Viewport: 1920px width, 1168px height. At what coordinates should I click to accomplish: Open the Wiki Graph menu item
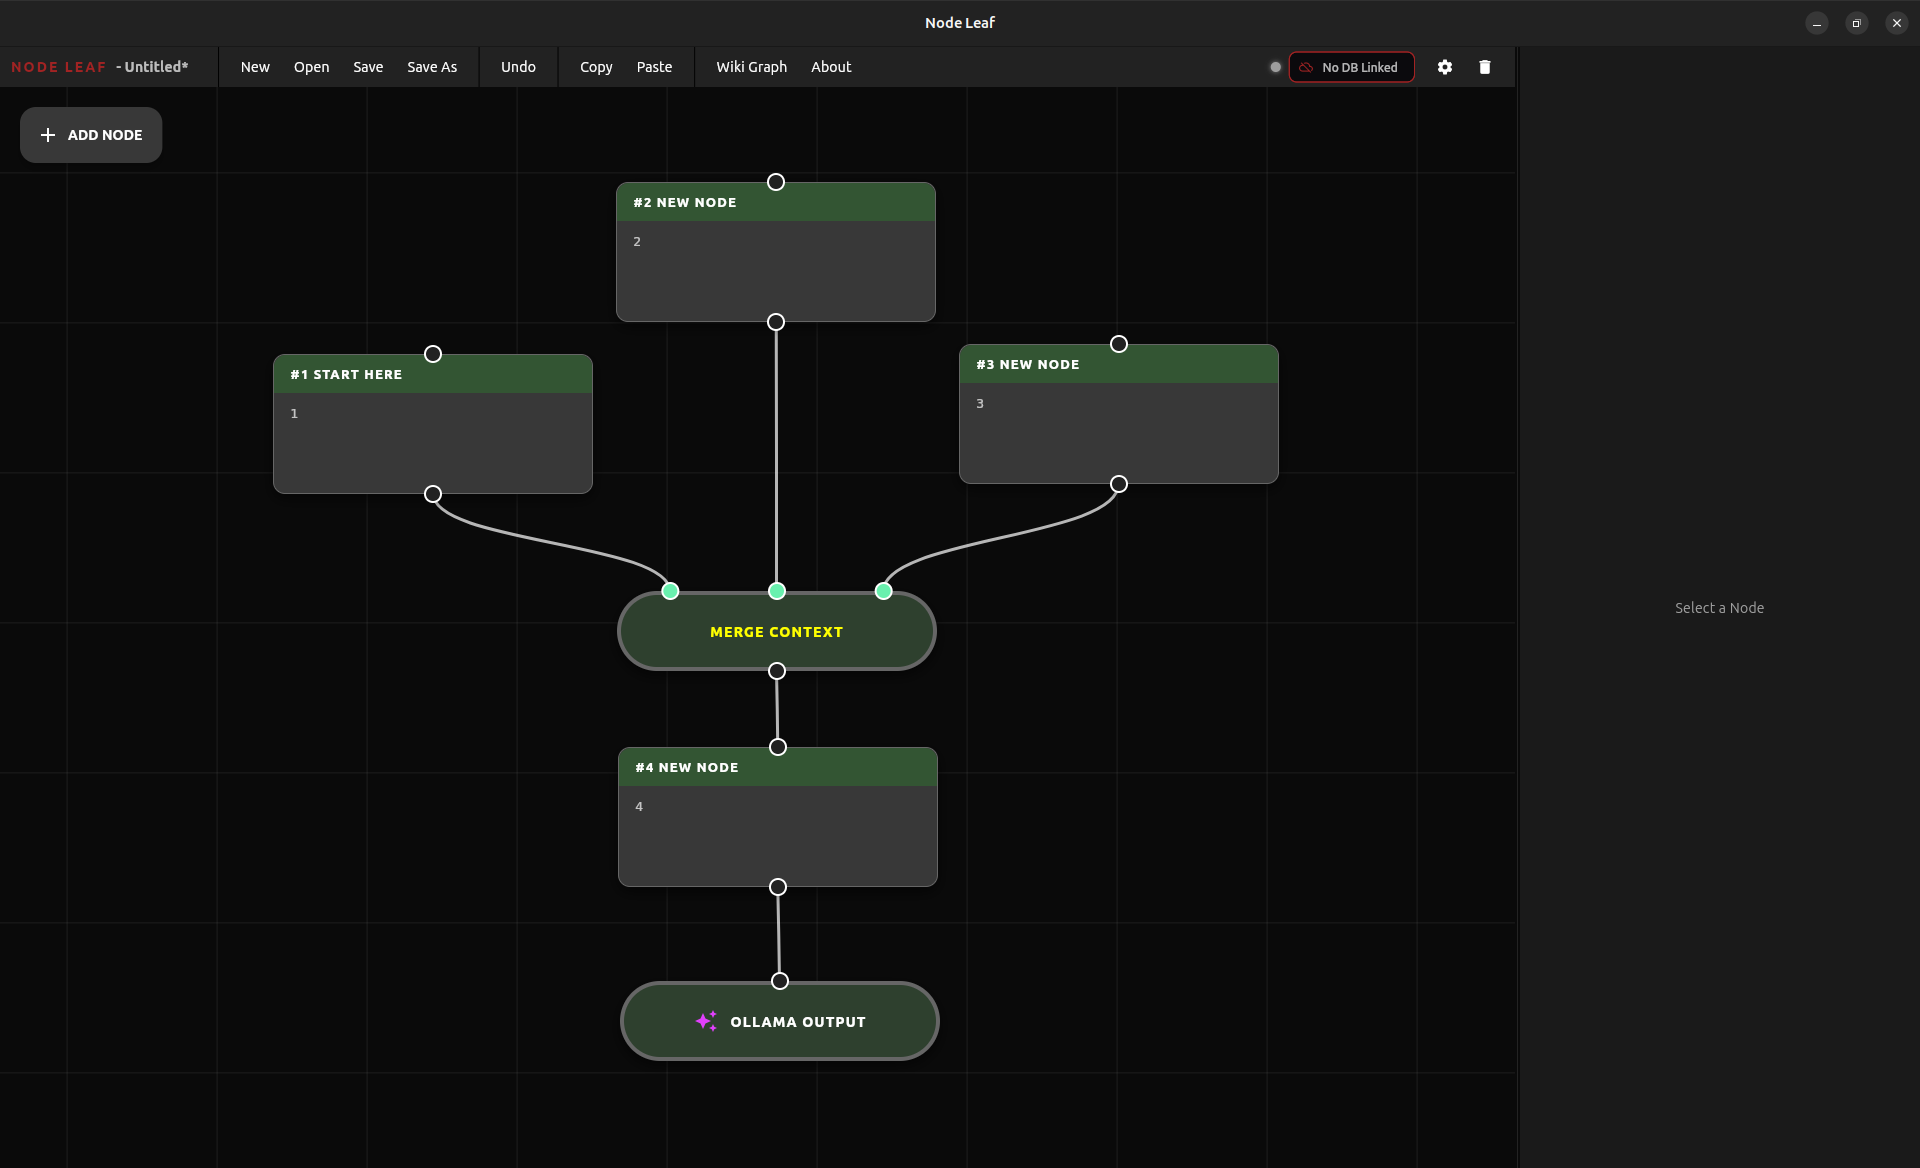751,67
